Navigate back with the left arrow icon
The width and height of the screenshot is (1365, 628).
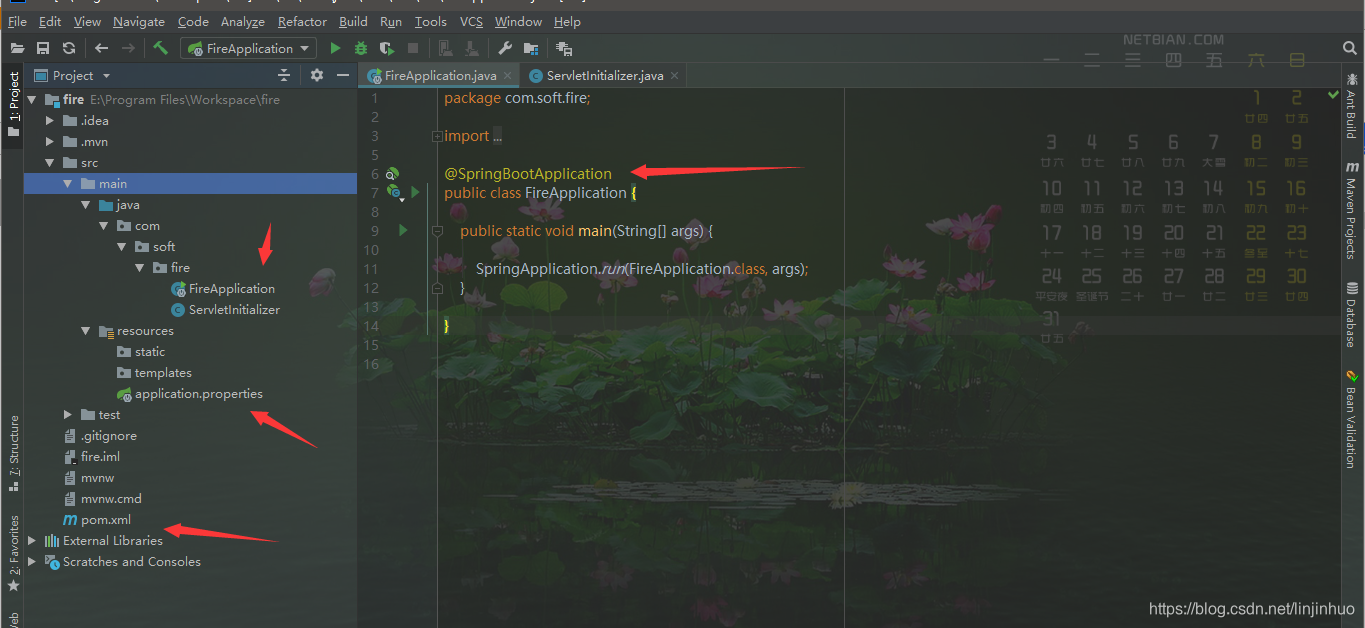102,48
